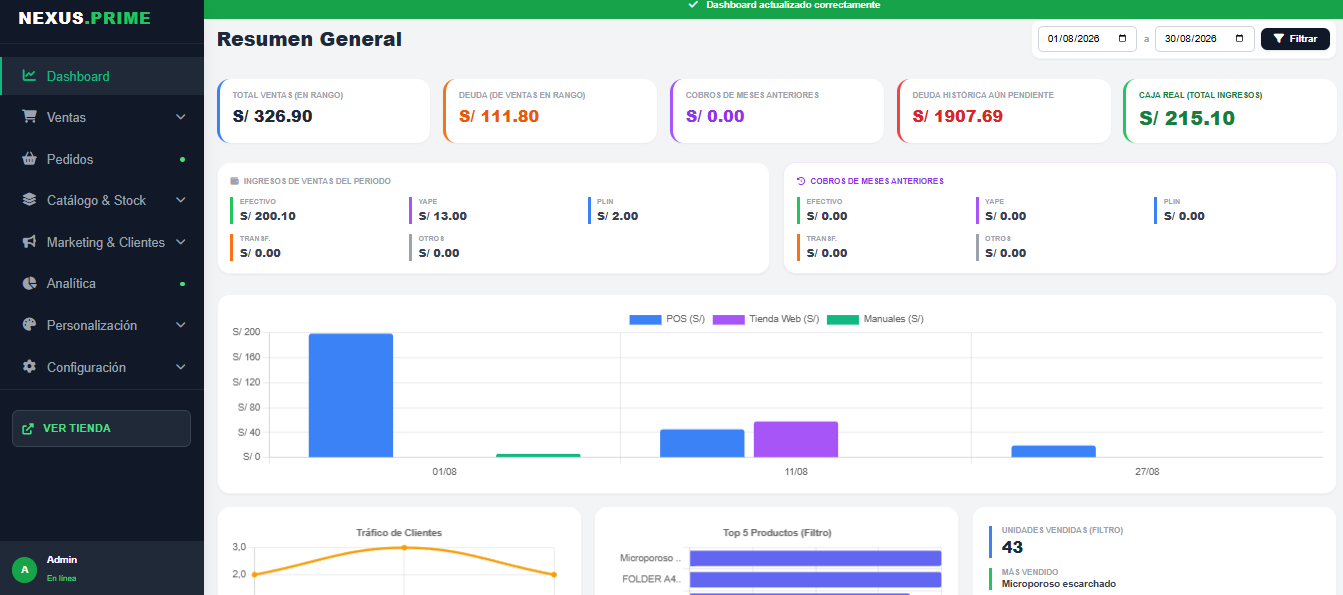Click the Admin user name in sidebar
Viewport: 1343px width, 595px height.
(62, 560)
